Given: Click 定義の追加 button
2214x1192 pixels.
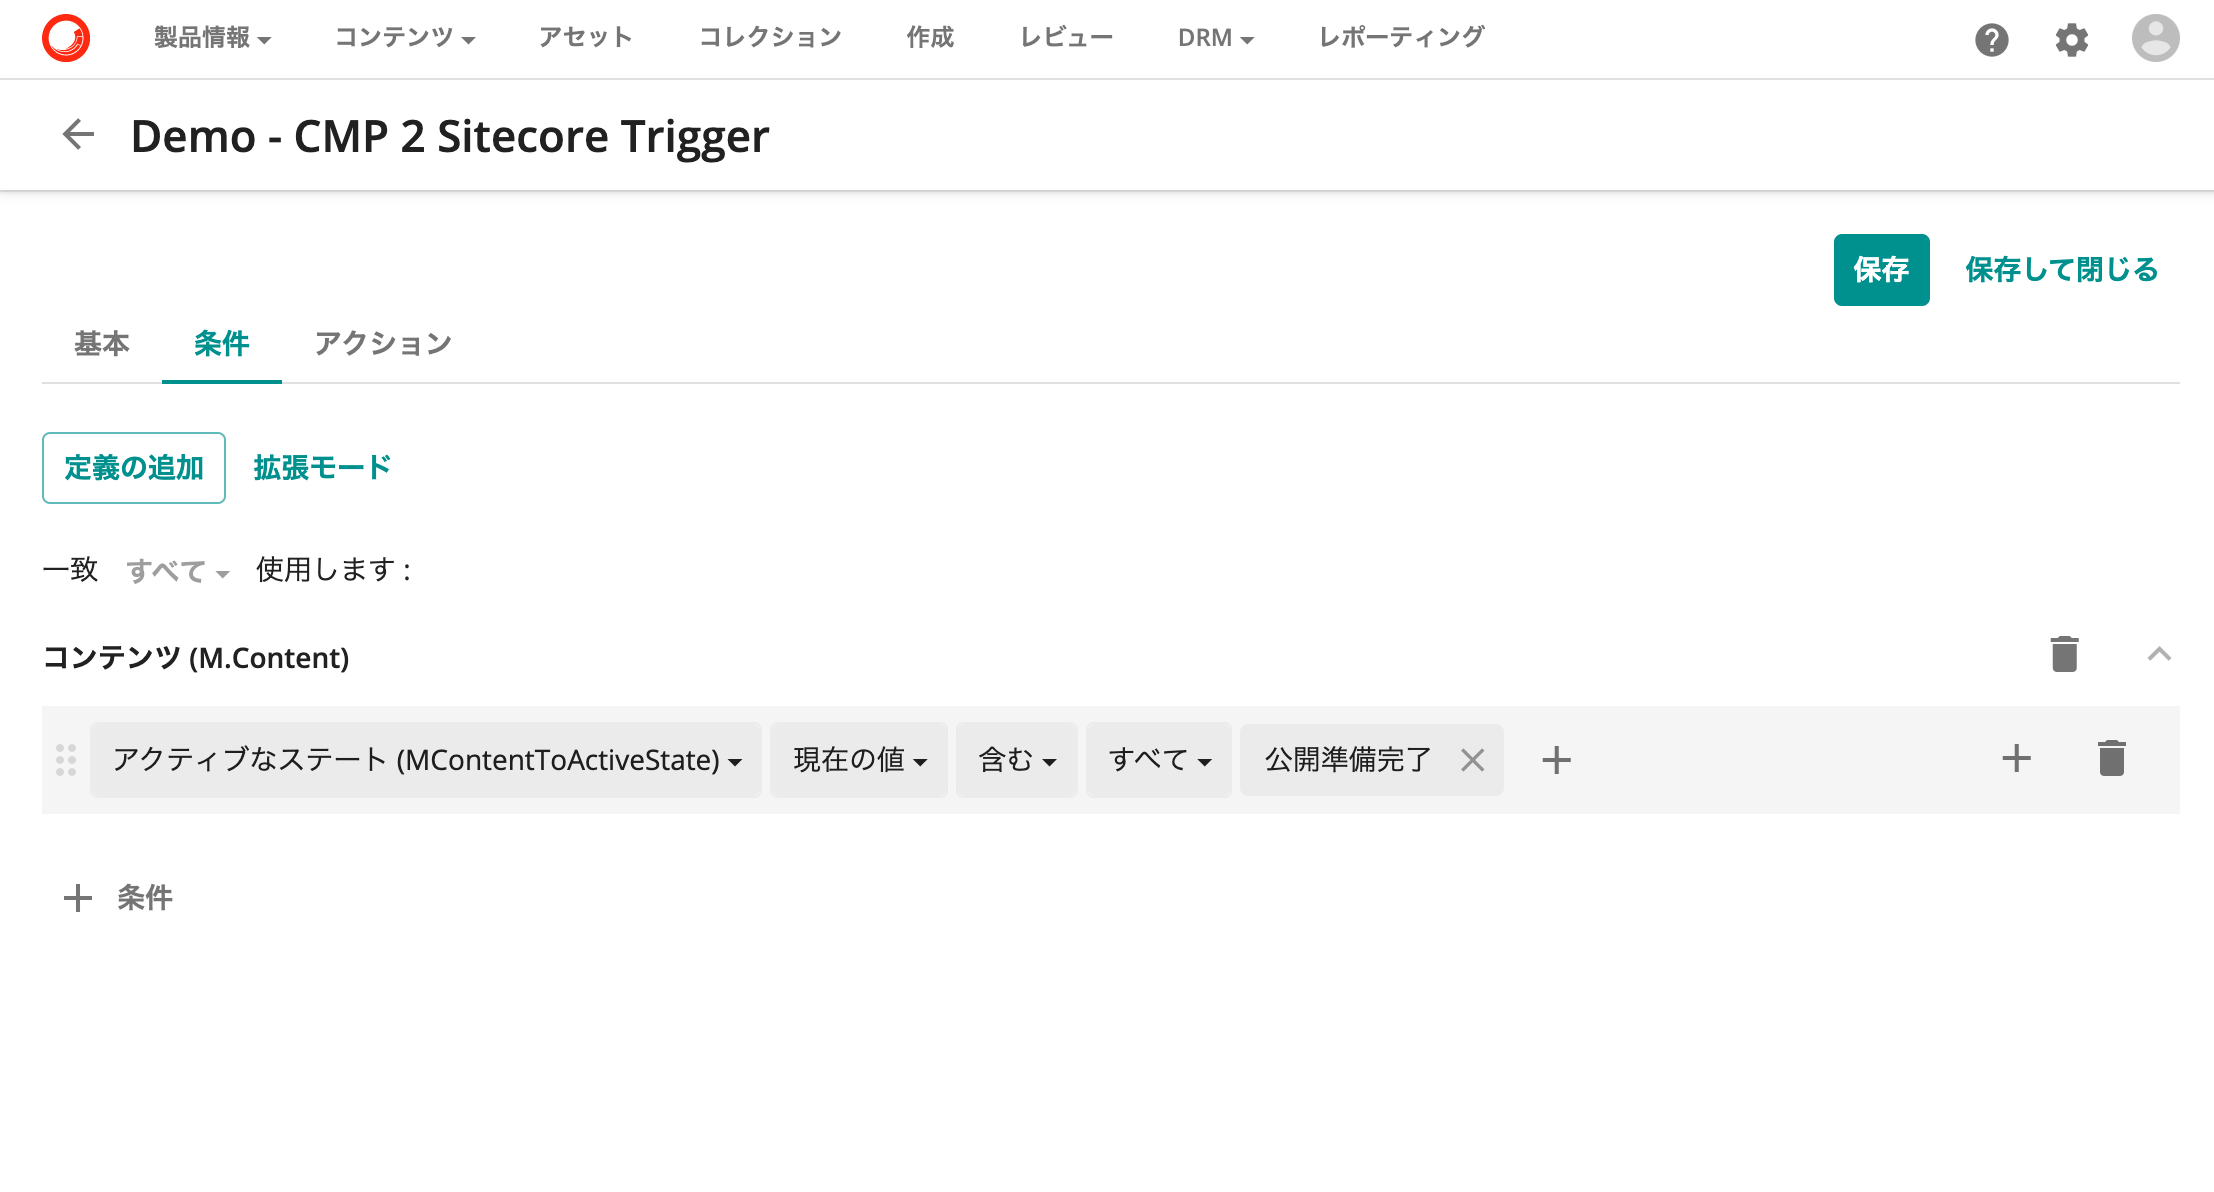Looking at the screenshot, I should point(134,468).
